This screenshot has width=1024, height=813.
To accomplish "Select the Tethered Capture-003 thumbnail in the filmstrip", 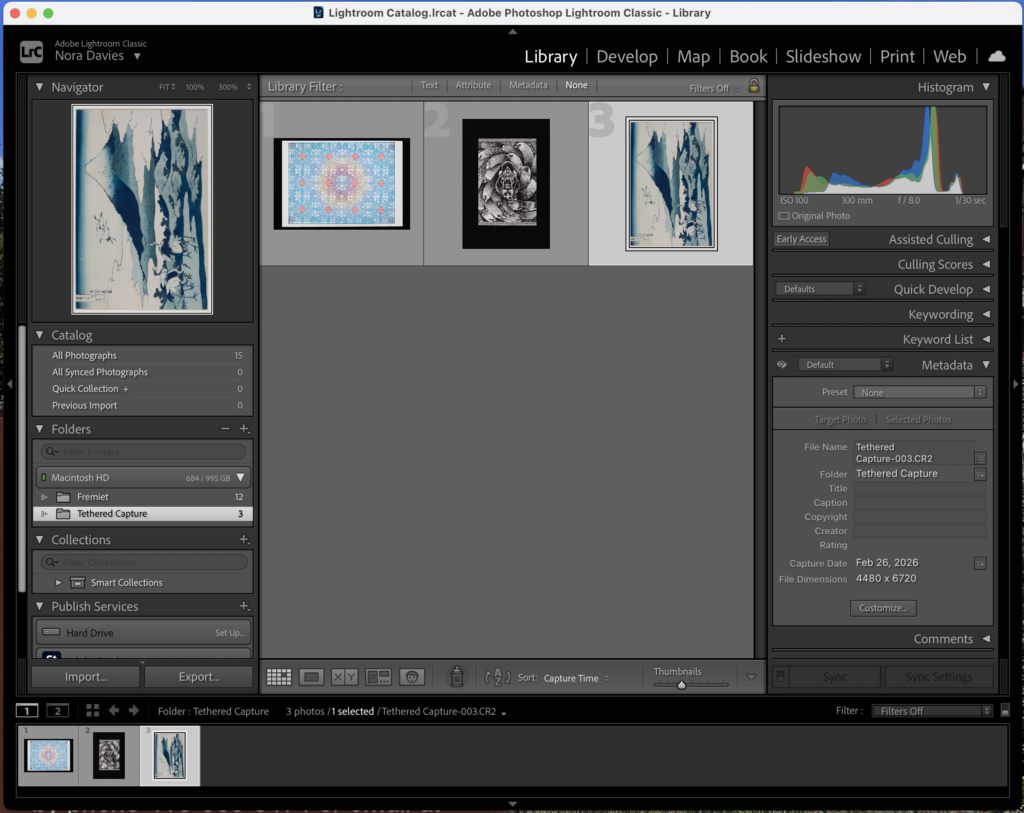I will [x=169, y=755].
